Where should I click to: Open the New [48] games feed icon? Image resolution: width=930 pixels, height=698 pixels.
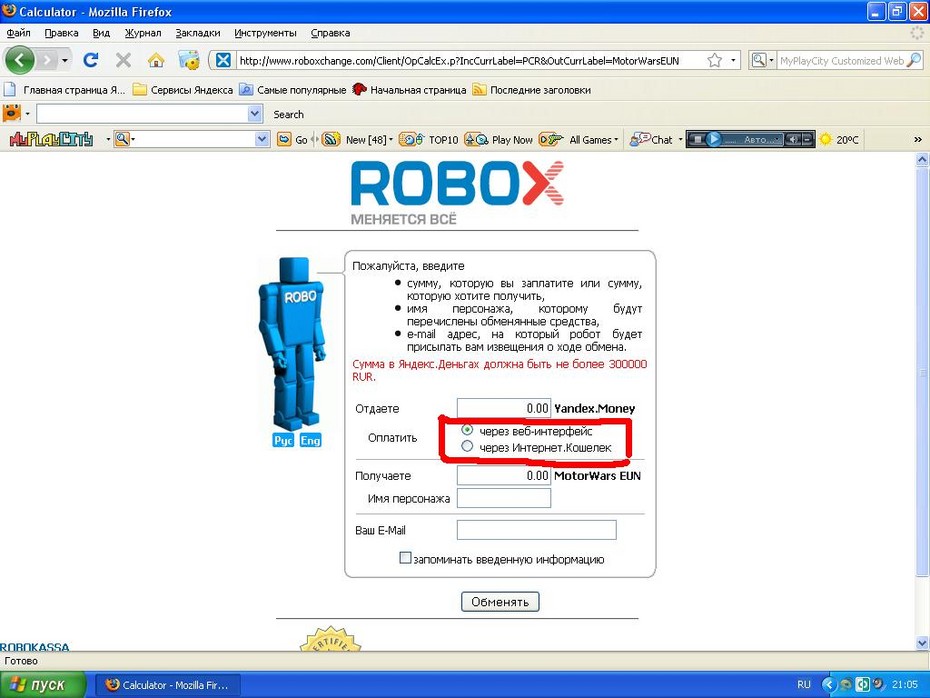pos(331,139)
